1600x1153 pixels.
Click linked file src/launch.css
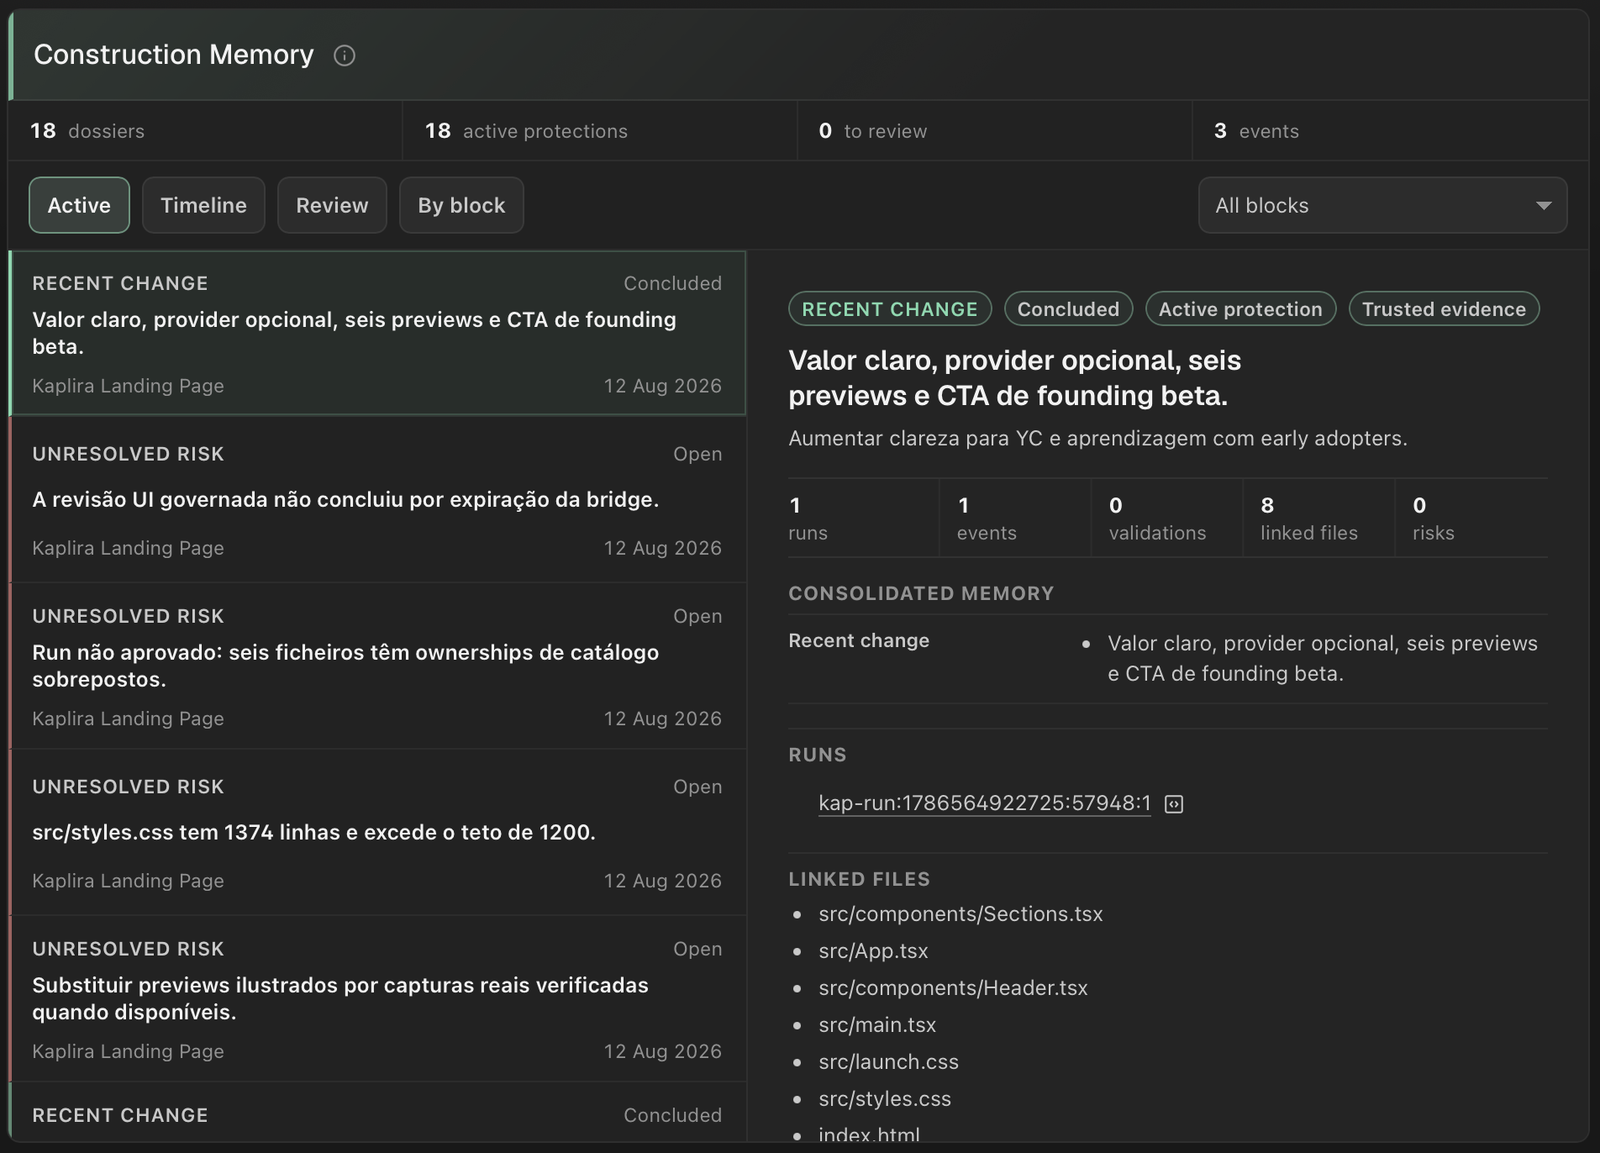888,1062
